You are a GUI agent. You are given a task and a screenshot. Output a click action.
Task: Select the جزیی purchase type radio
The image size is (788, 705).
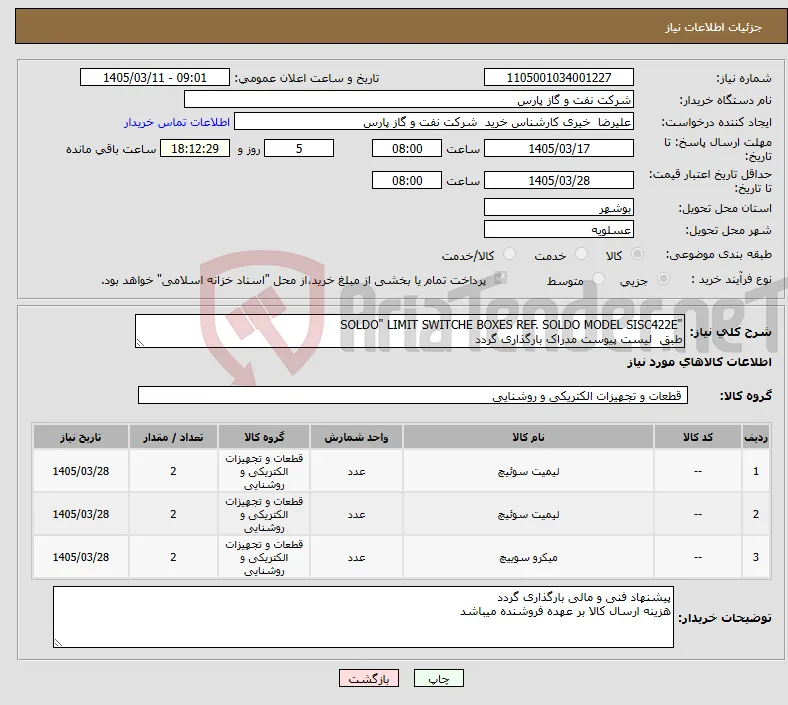pyautogui.click(x=663, y=279)
